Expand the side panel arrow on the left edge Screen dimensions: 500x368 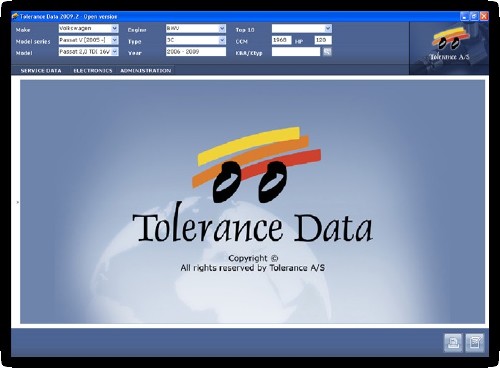tap(17, 202)
